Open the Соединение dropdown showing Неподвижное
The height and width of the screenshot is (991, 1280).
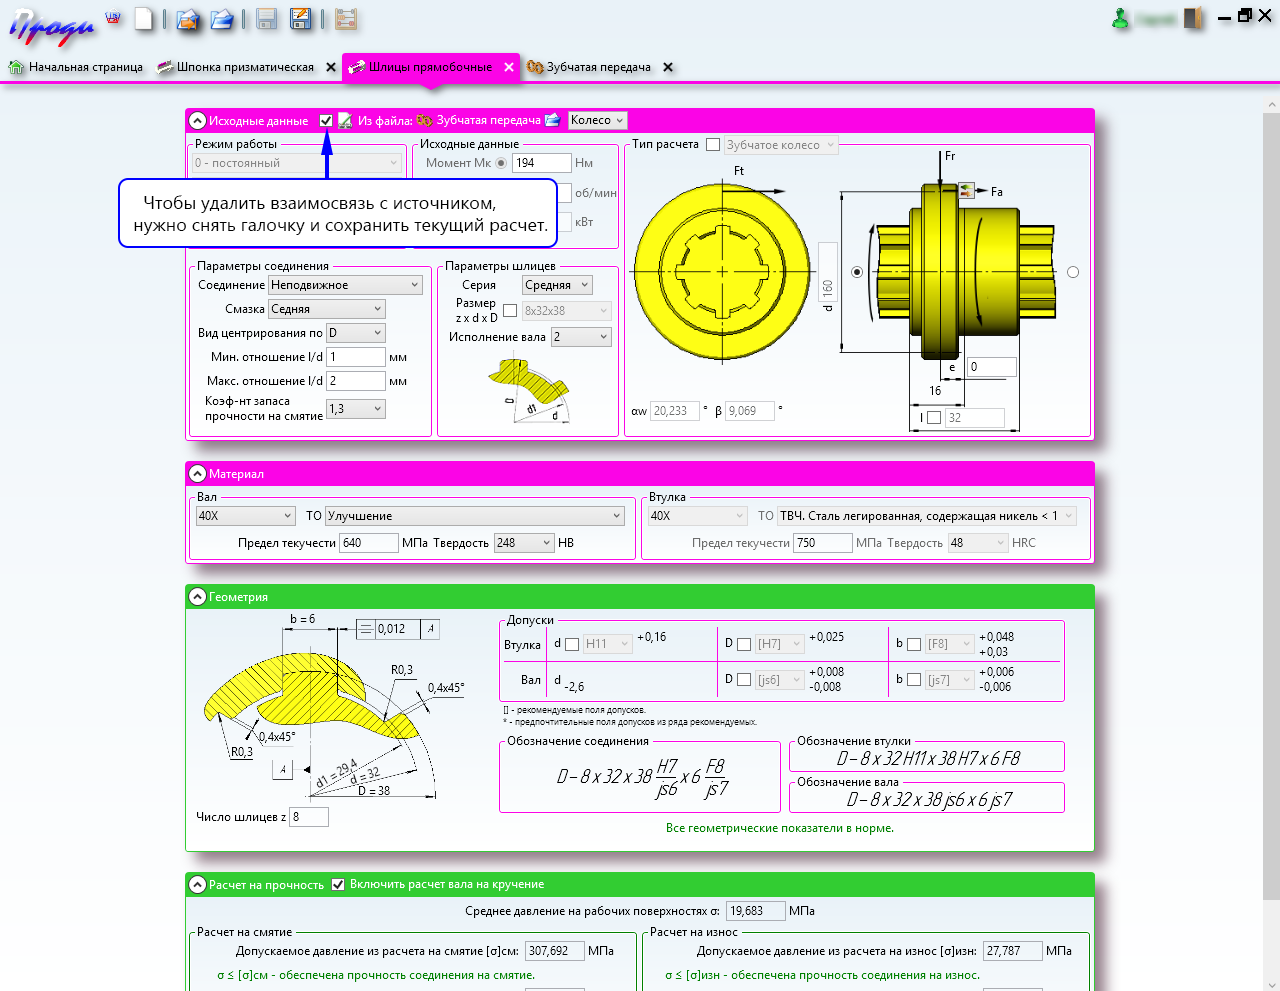pyautogui.click(x=345, y=285)
